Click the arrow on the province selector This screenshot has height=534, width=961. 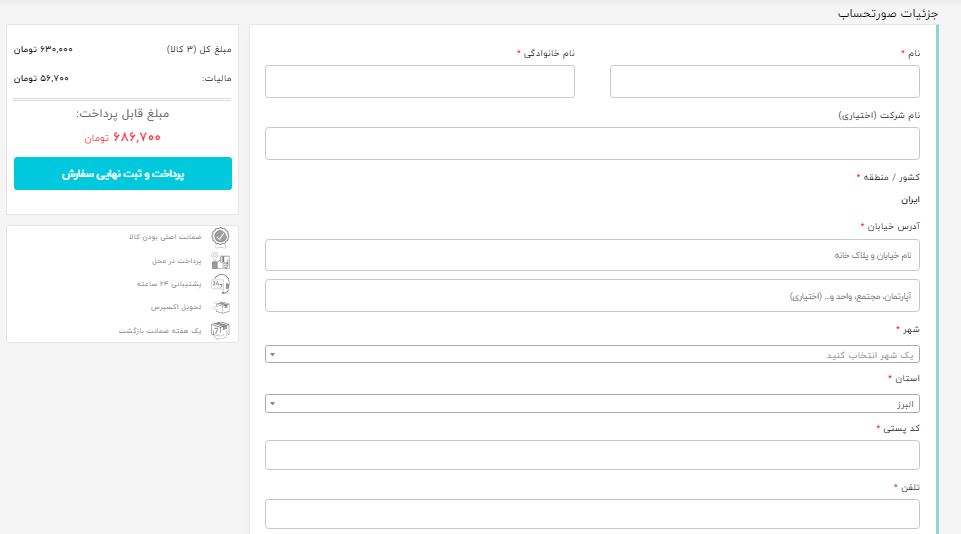click(x=272, y=403)
